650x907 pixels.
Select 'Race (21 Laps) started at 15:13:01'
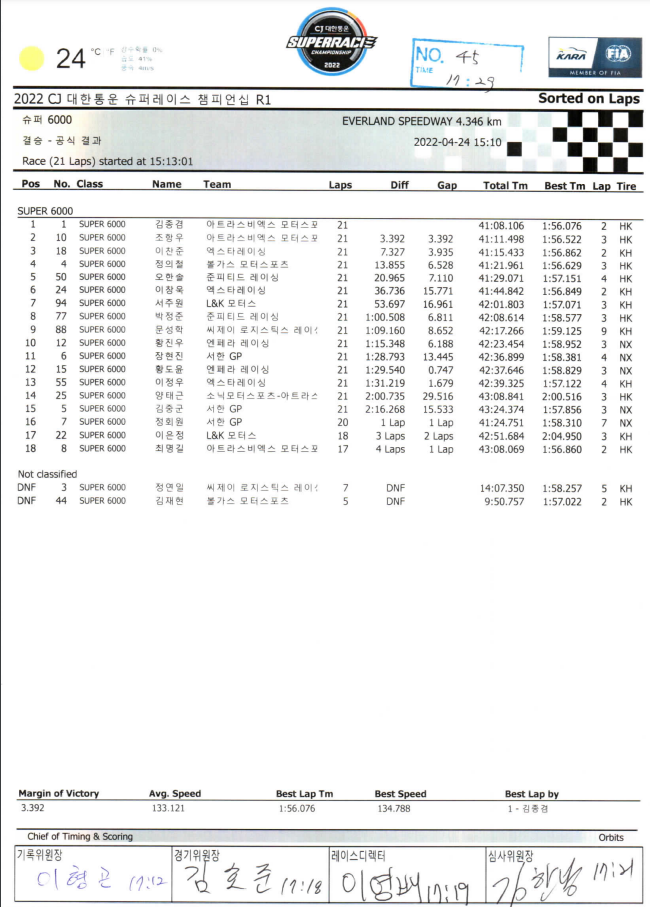108,161
